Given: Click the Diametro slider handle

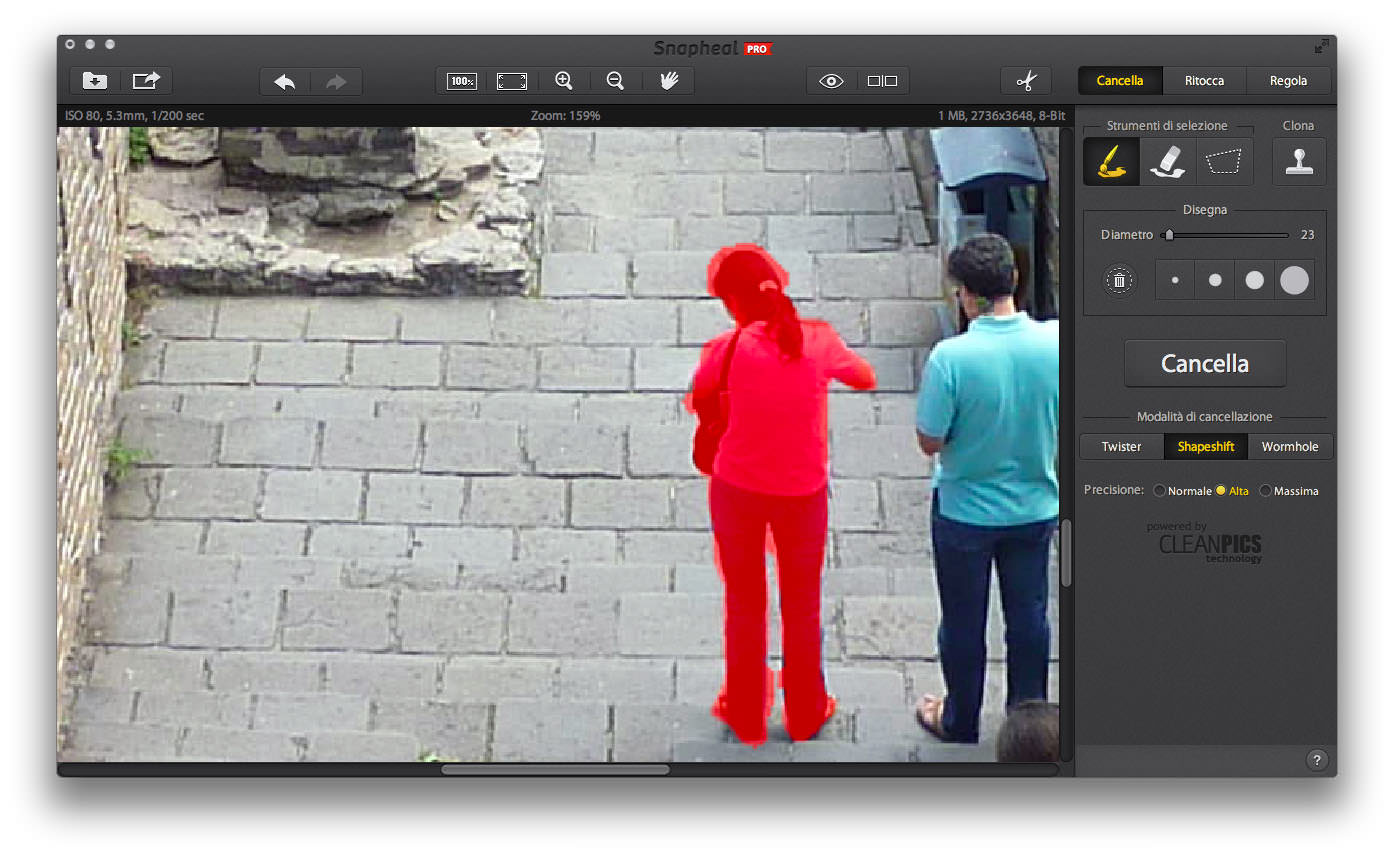Looking at the screenshot, I should click(1168, 235).
